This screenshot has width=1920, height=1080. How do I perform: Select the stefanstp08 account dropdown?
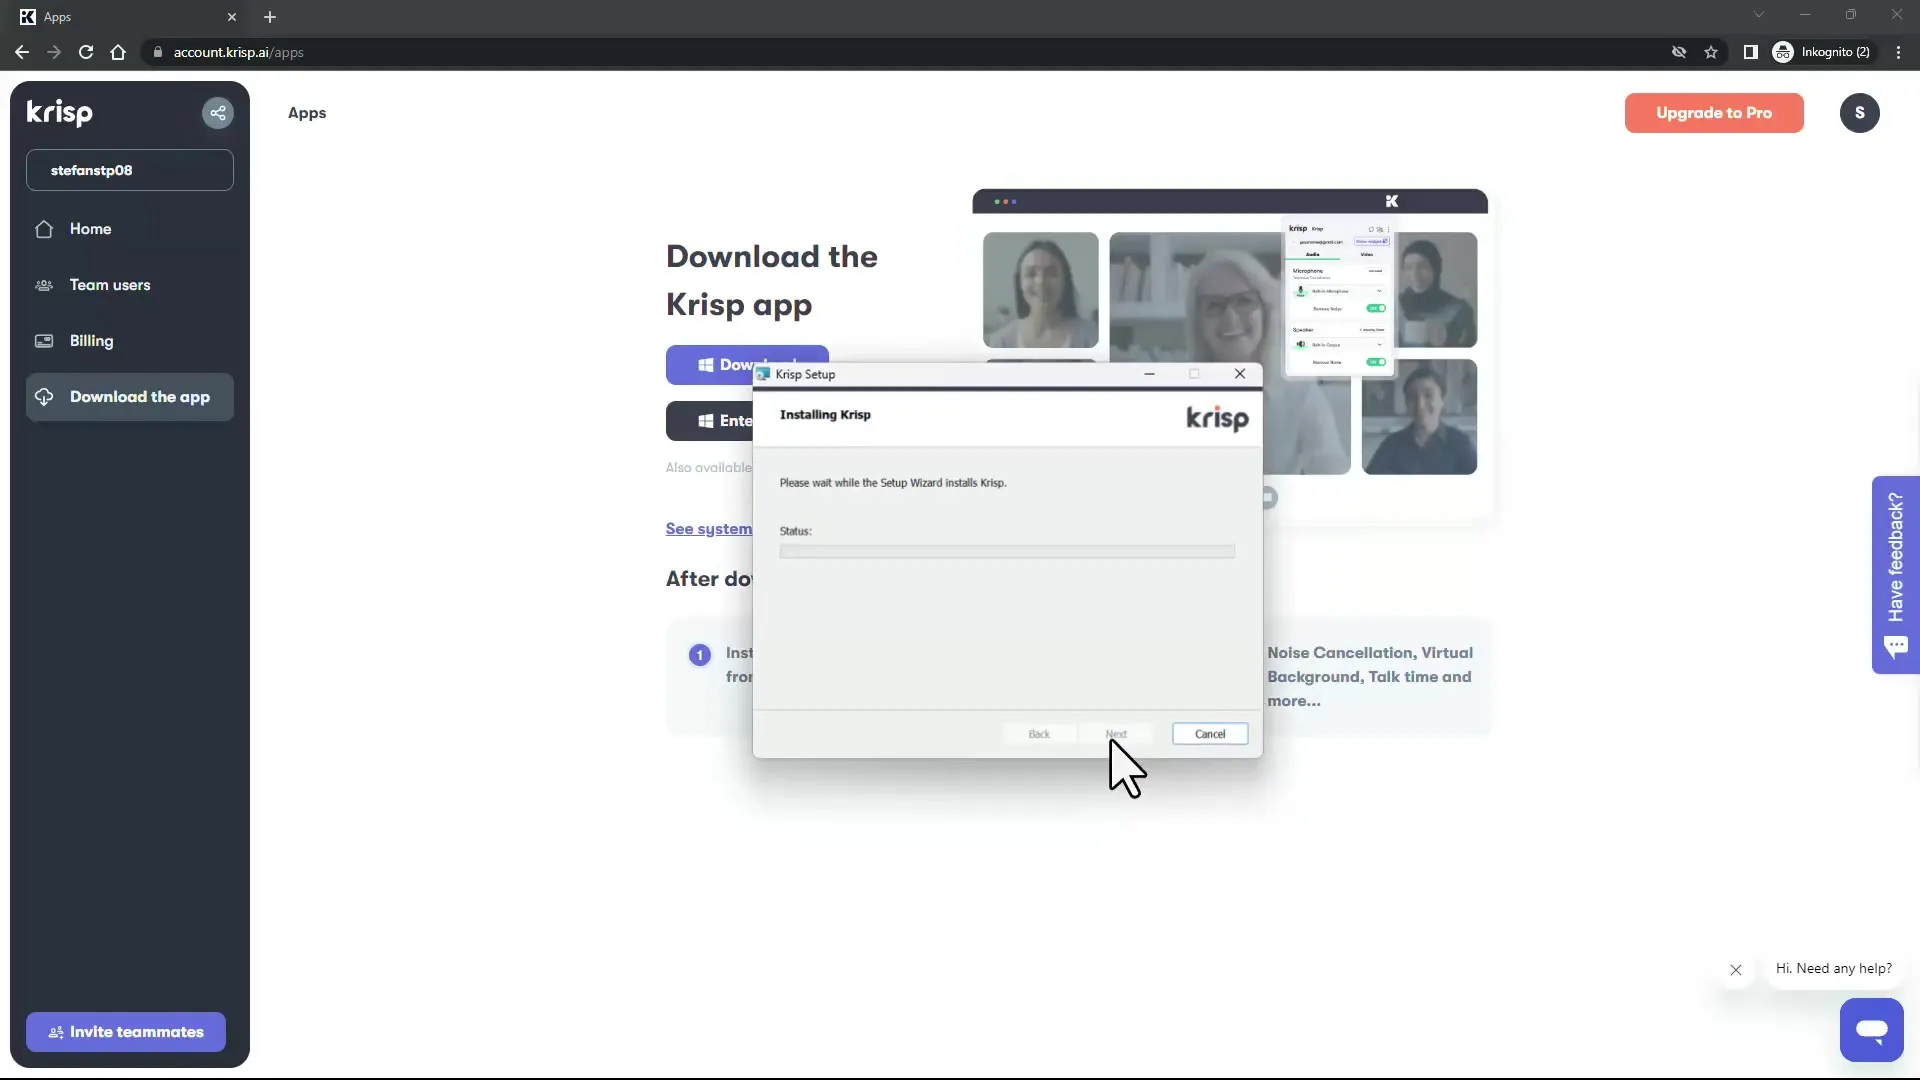[131, 170]
